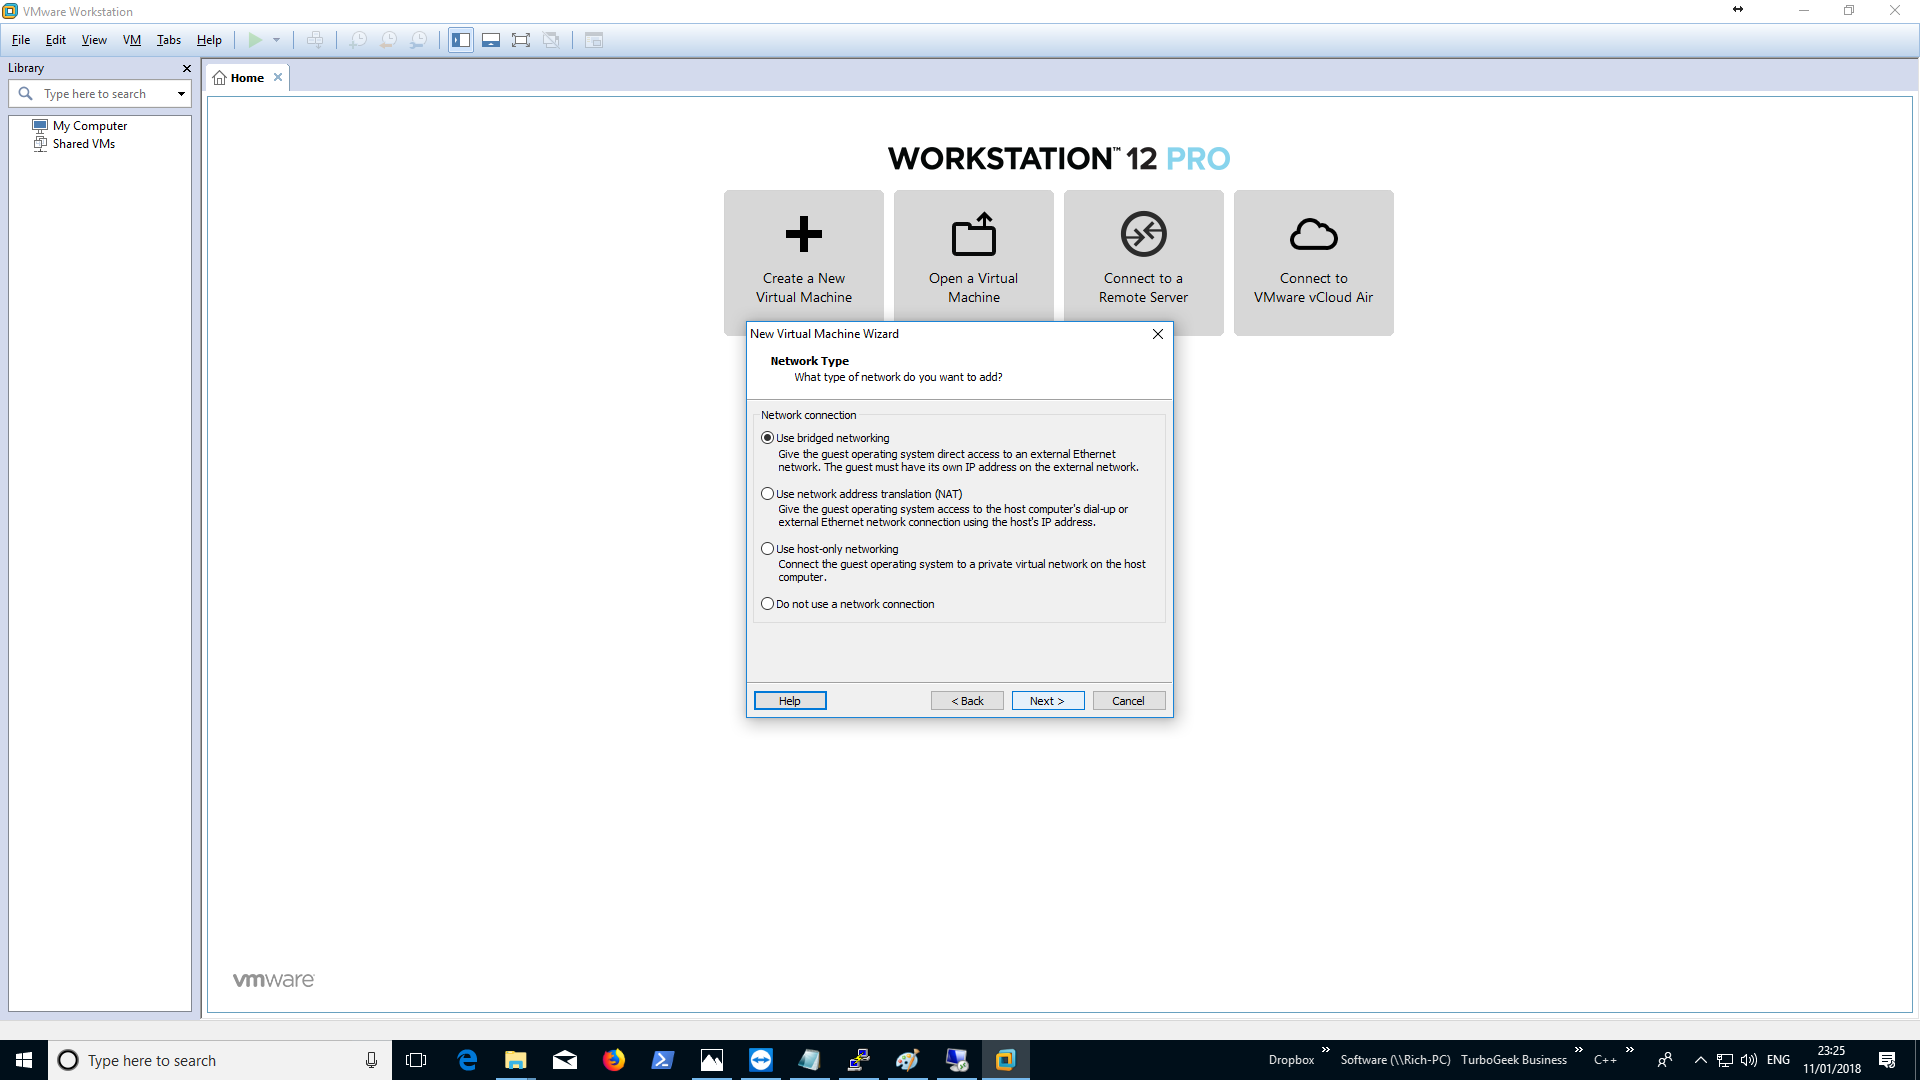Screen dimensions: 1920x1080
Task: Click the taskbar microphone icon
Action: (x=371, y=1060)
